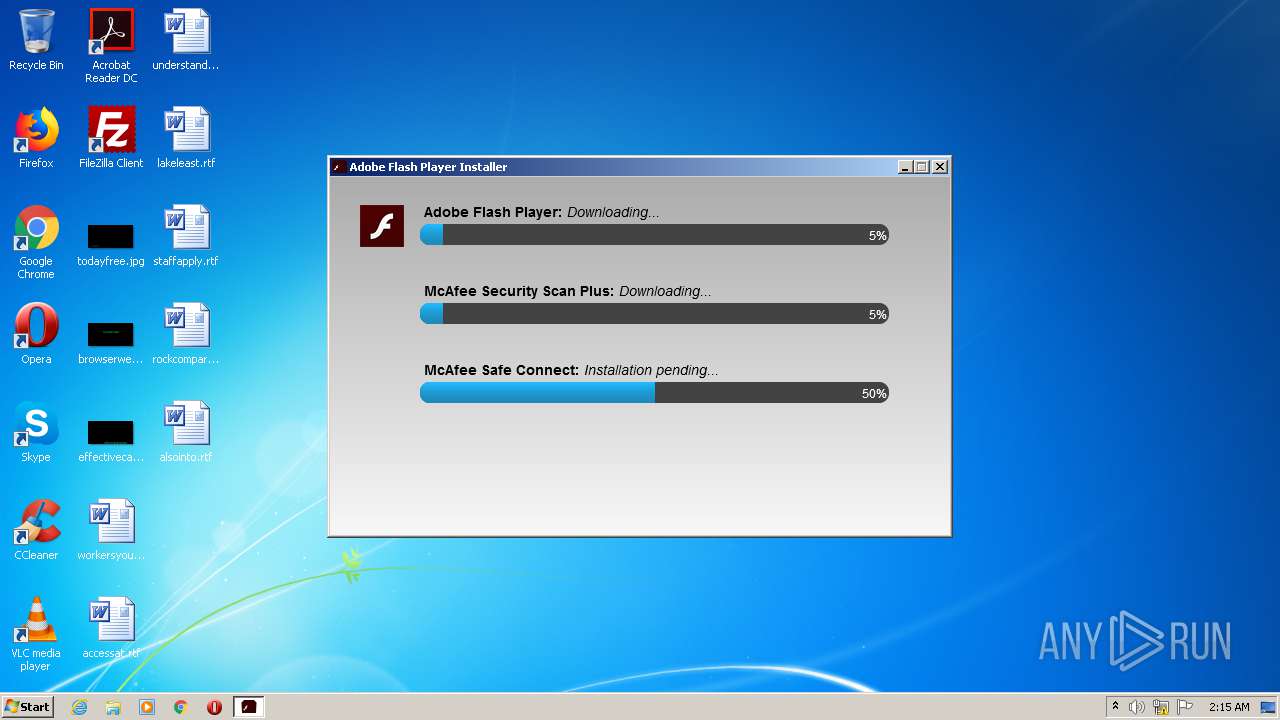Open Firefox desktop shortcut
The width and height of the screenshot is (1280, 720).
[x=36, y=138]
